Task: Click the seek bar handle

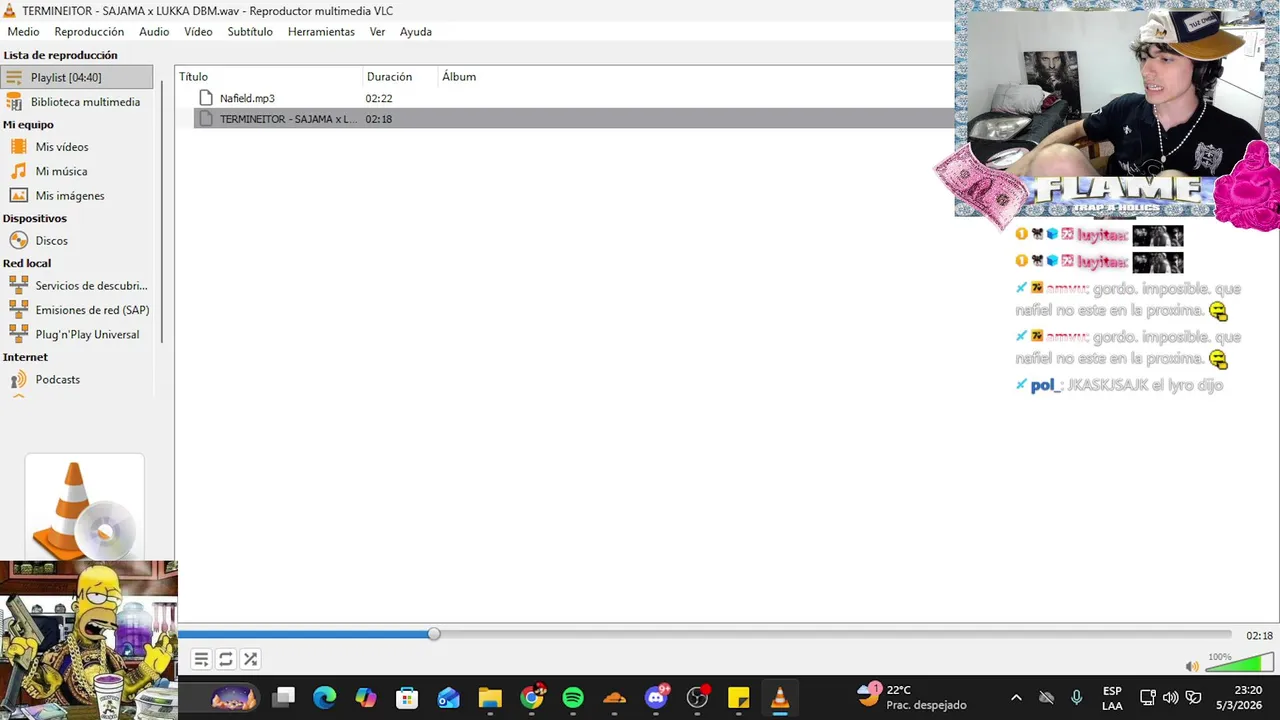Action: point(433,634)
